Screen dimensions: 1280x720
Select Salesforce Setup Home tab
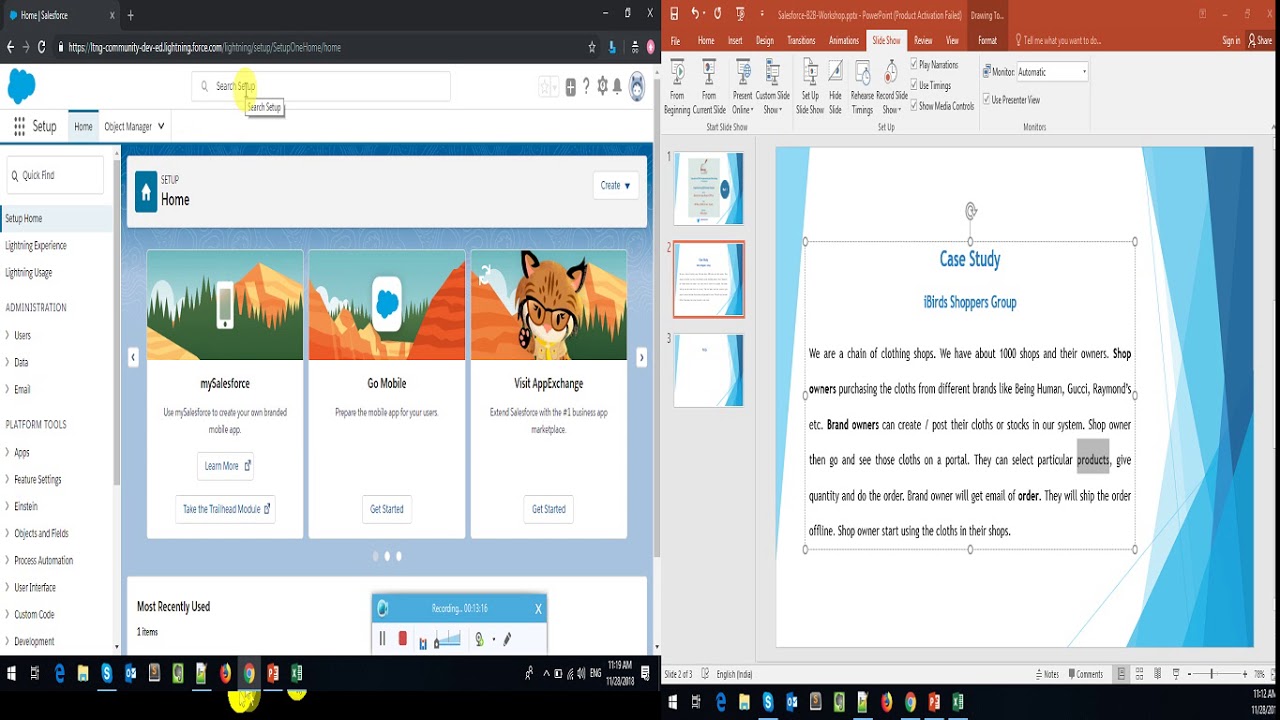tap(83, 127)
